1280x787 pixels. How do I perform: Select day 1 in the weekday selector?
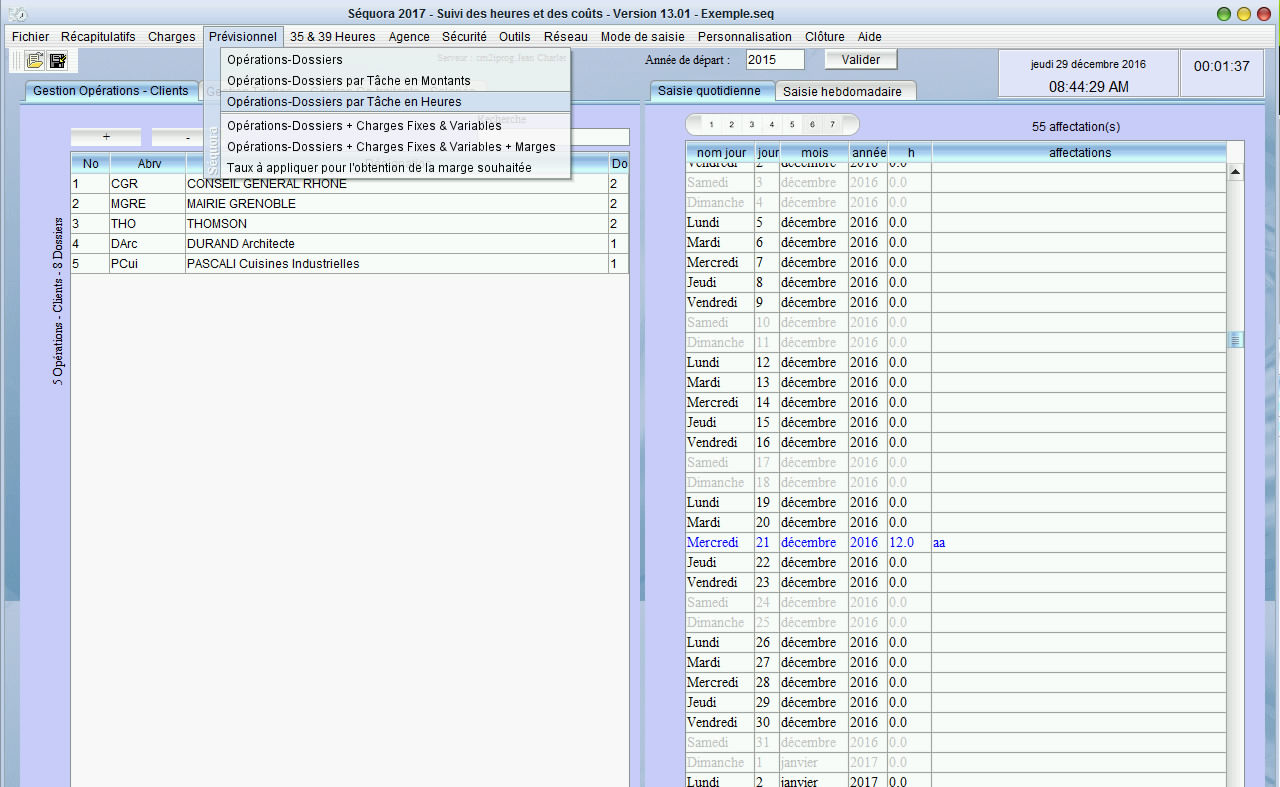711,125
